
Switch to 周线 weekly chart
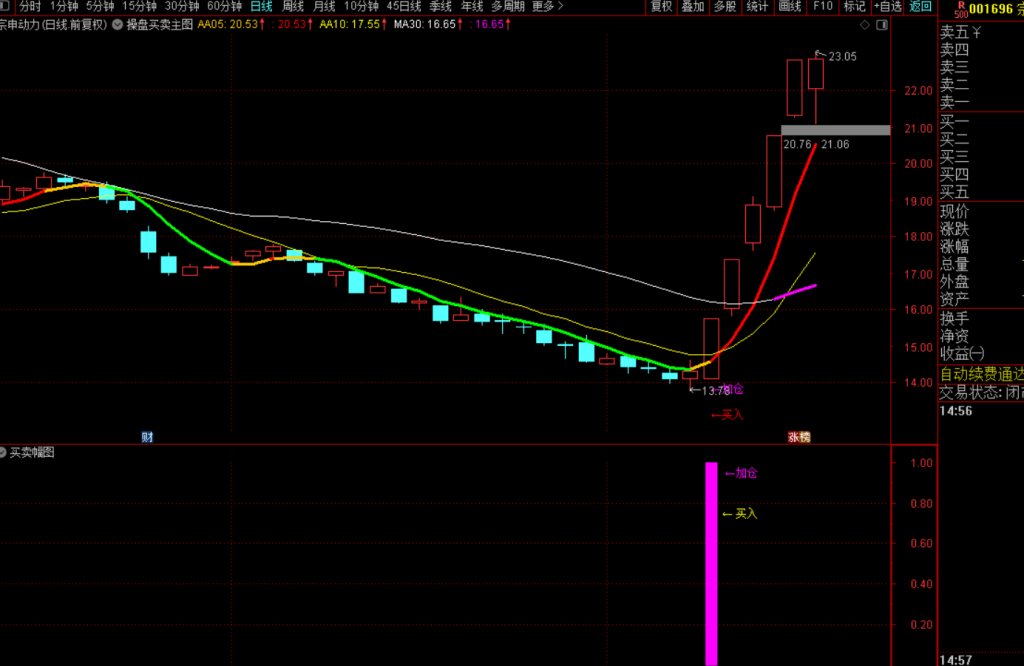point(293,7)
